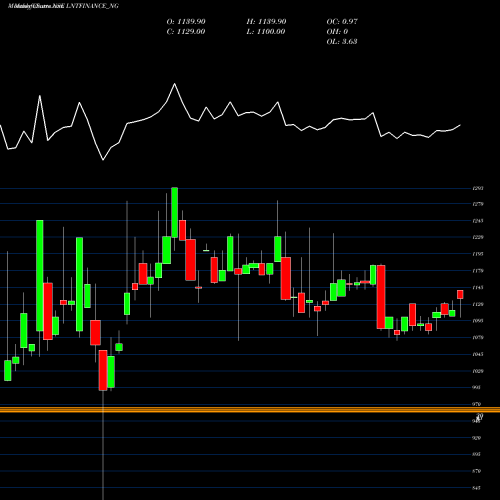Click the 845 price axis label

click(x=477, y=488)
